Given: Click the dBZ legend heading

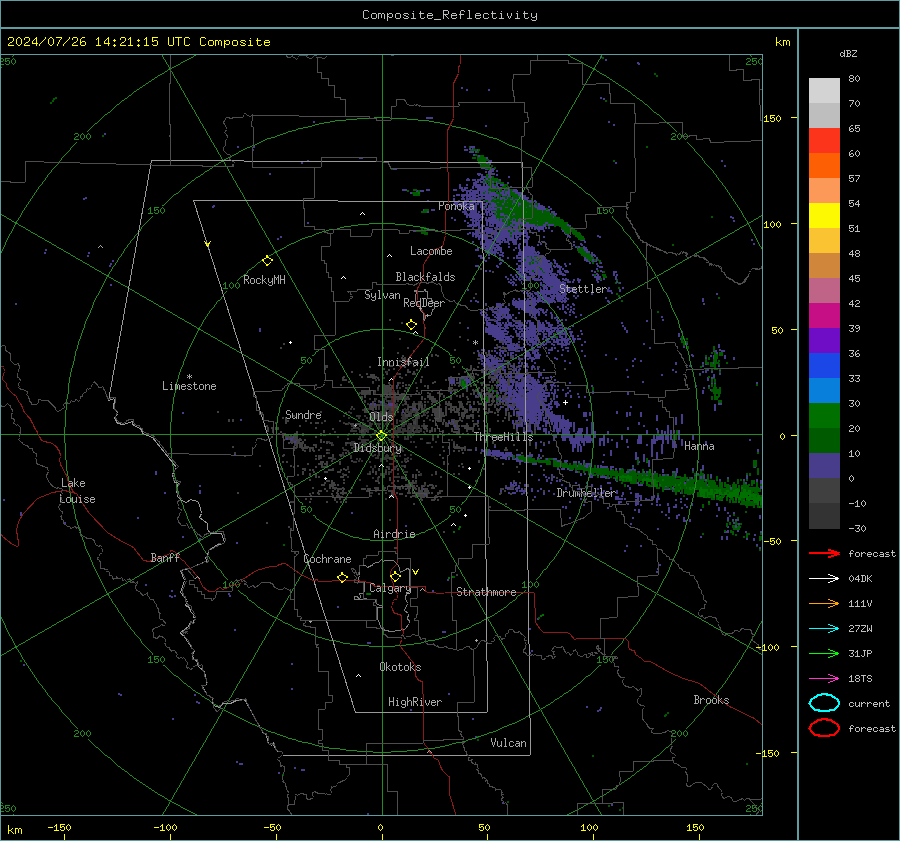Looking at the screenshot, I should (x=848, y=53).
